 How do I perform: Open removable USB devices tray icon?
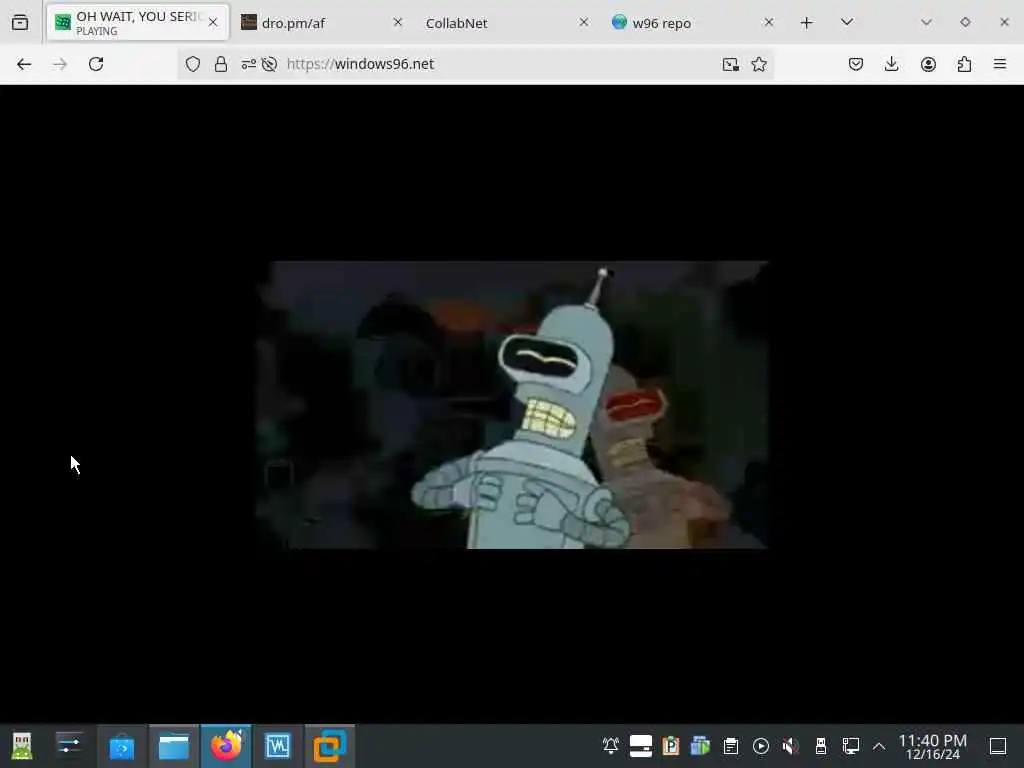[x=821, y=746]
